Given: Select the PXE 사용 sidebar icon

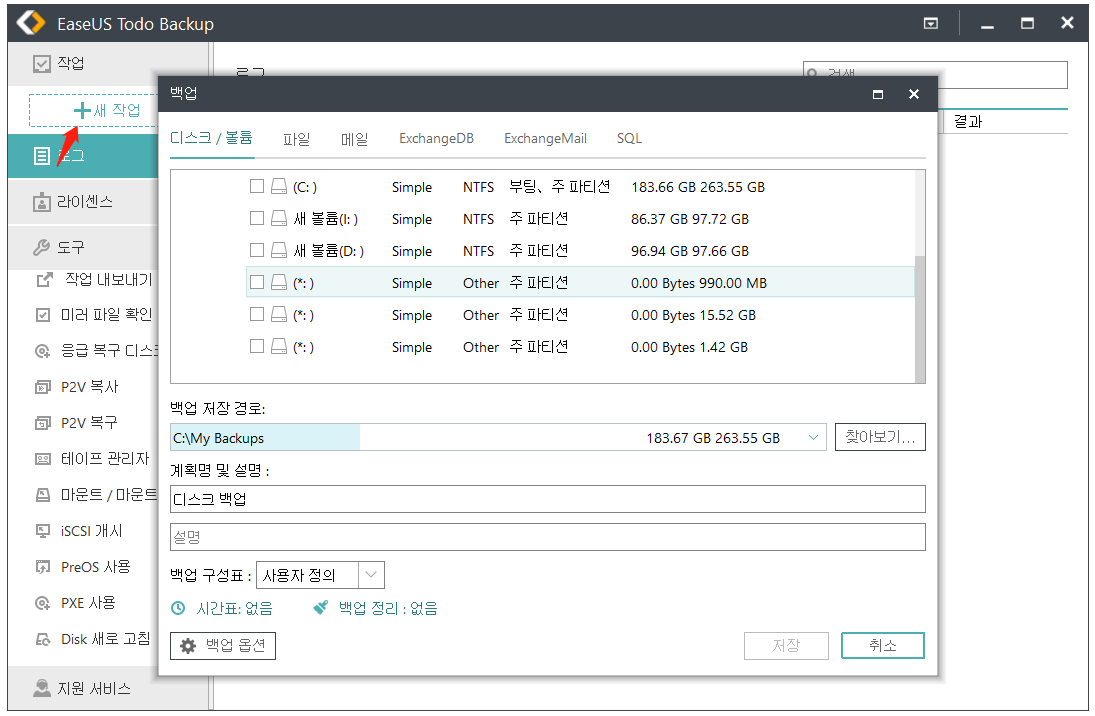Looking at the screenshot, I should pos(43,603).
